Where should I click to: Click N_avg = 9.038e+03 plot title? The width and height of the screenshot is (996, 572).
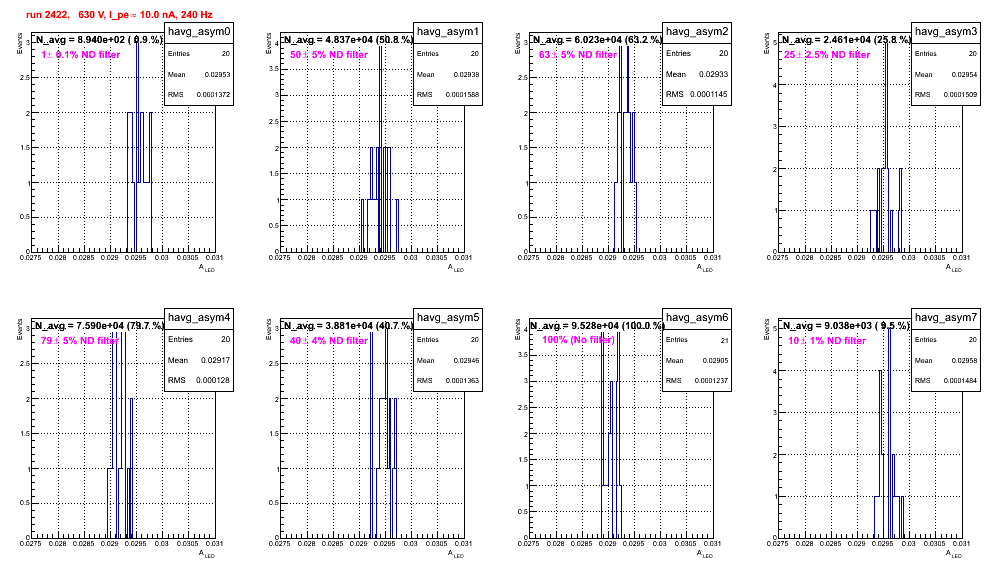coord(845,325)
